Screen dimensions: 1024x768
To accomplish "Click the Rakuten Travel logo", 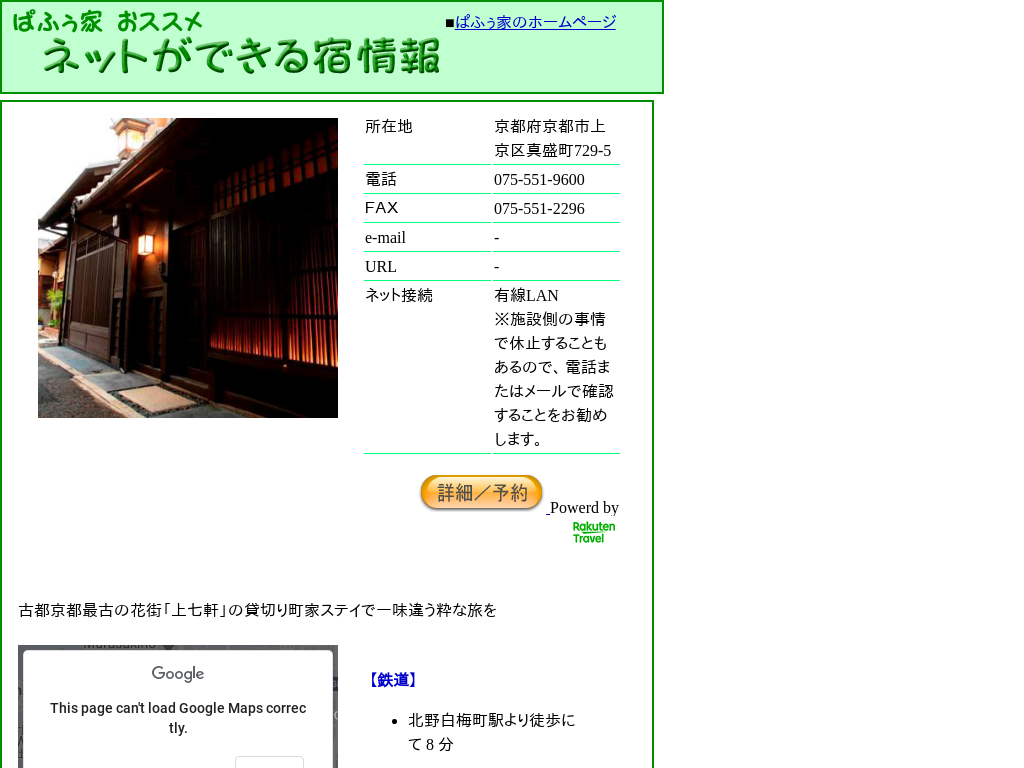I will [594, 532].
